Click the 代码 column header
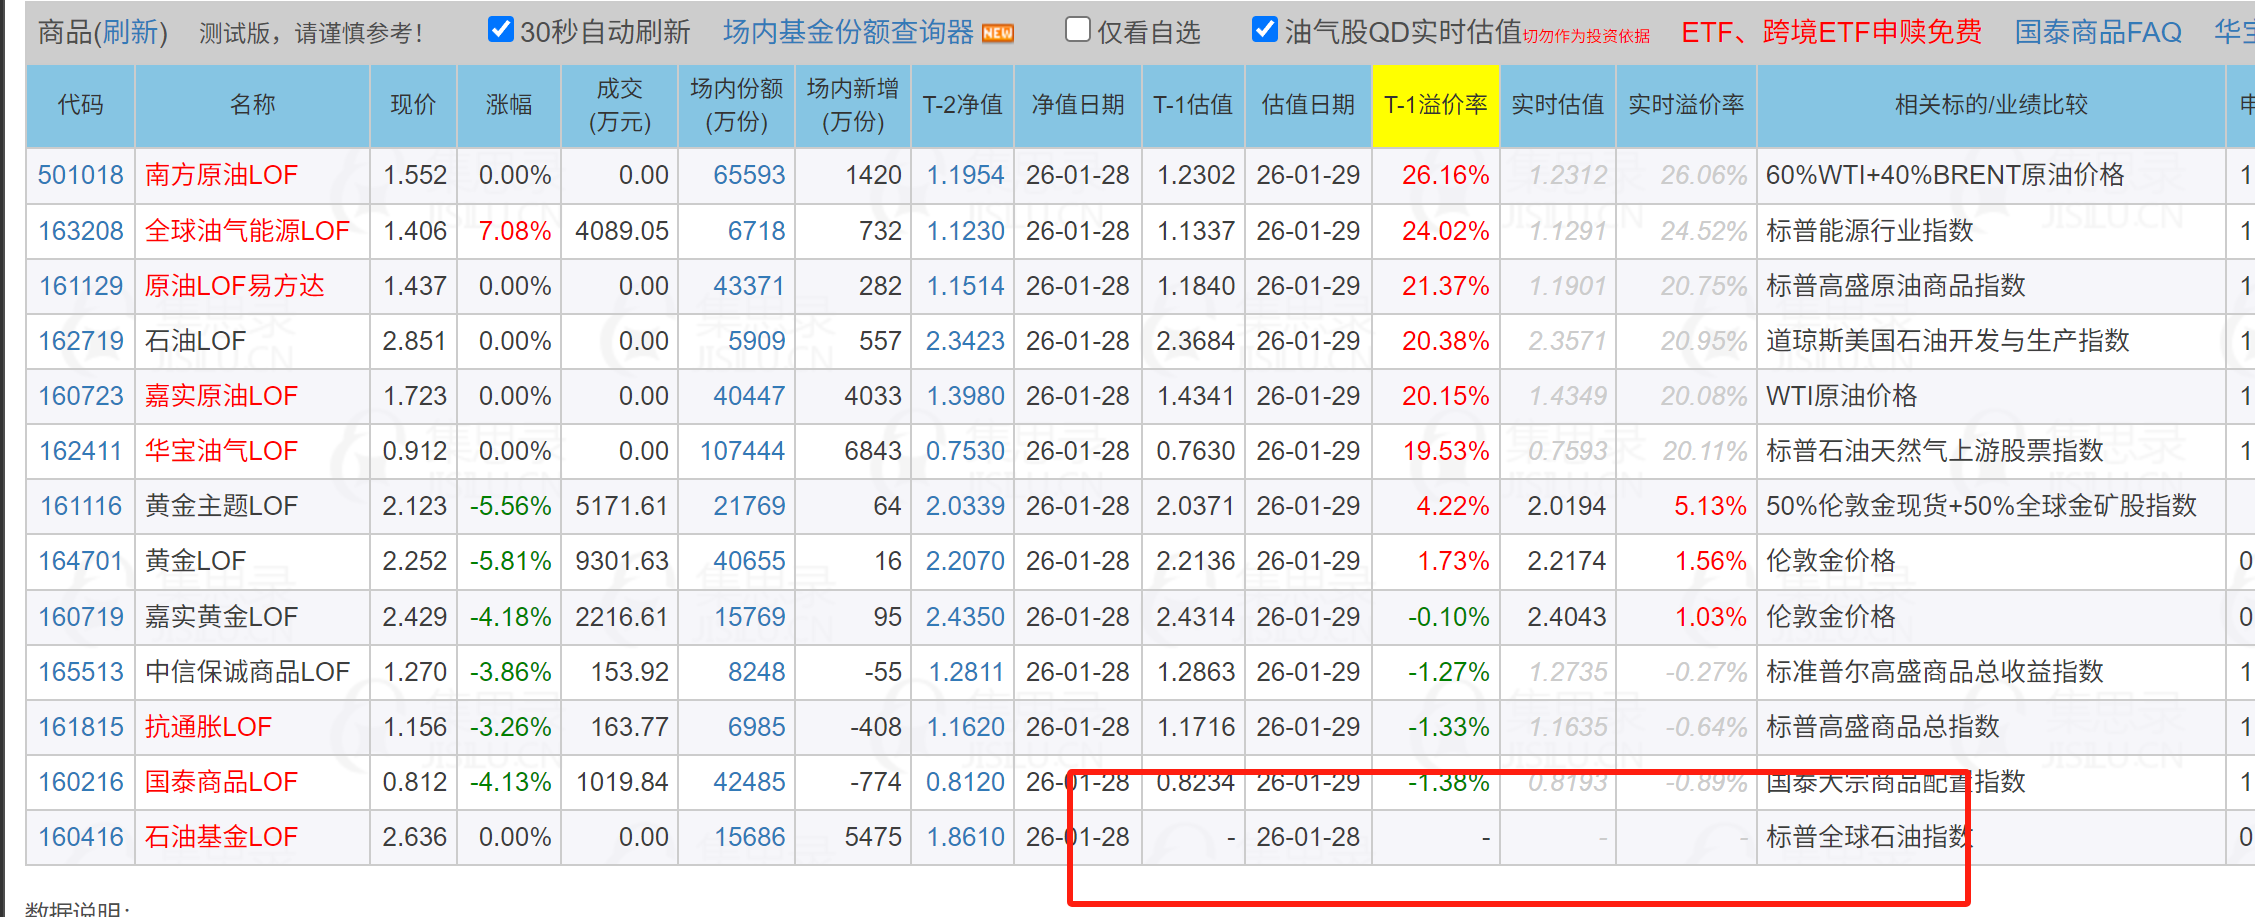Image resolution: width=2255 pixels, height=917 pixels. pyautogui.click(x=80, y=105)
